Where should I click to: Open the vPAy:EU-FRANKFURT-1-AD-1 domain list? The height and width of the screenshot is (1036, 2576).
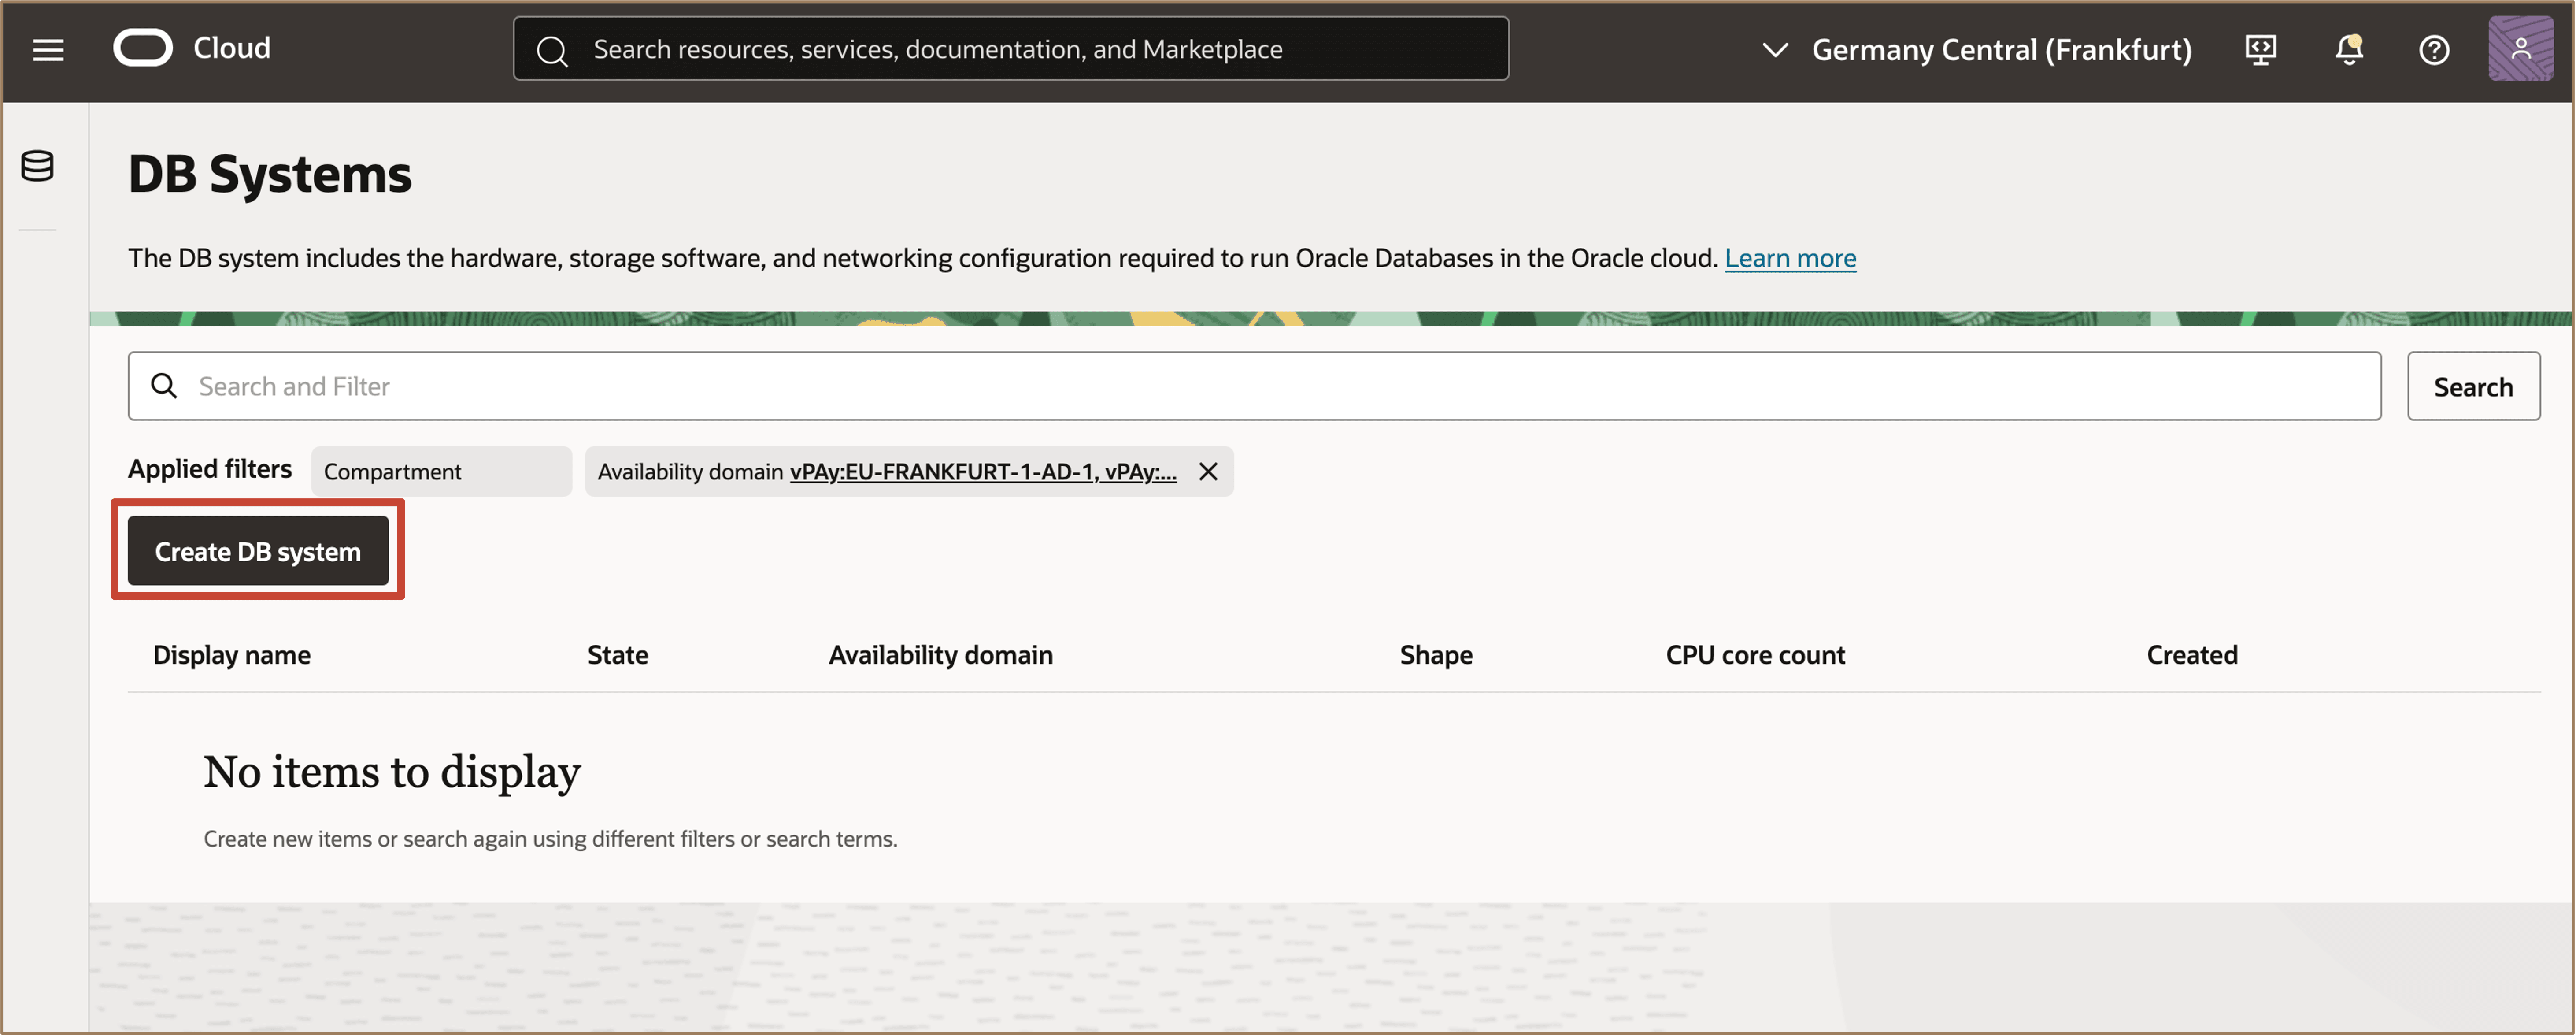tap(983, 471)
